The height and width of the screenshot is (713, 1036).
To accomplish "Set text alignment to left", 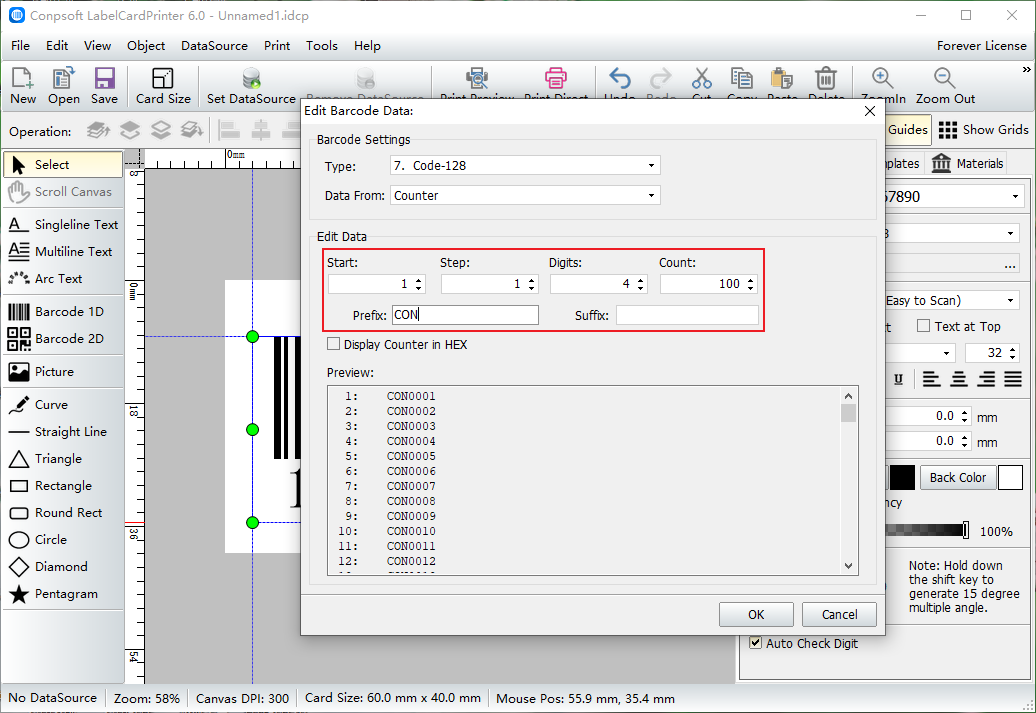I will (932, 379).
